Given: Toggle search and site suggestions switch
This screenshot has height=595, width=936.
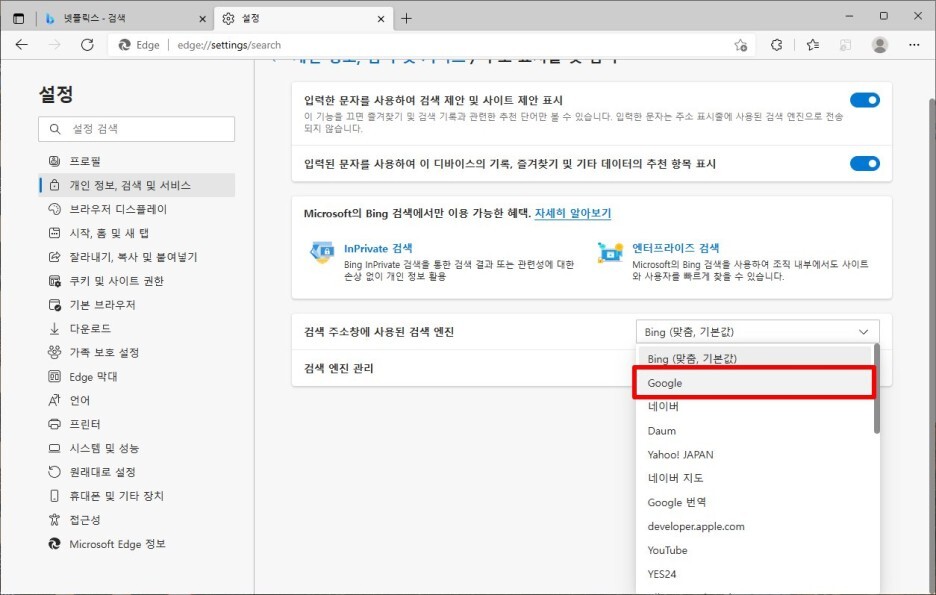Looking at the screenshot, I should point(864,100).
